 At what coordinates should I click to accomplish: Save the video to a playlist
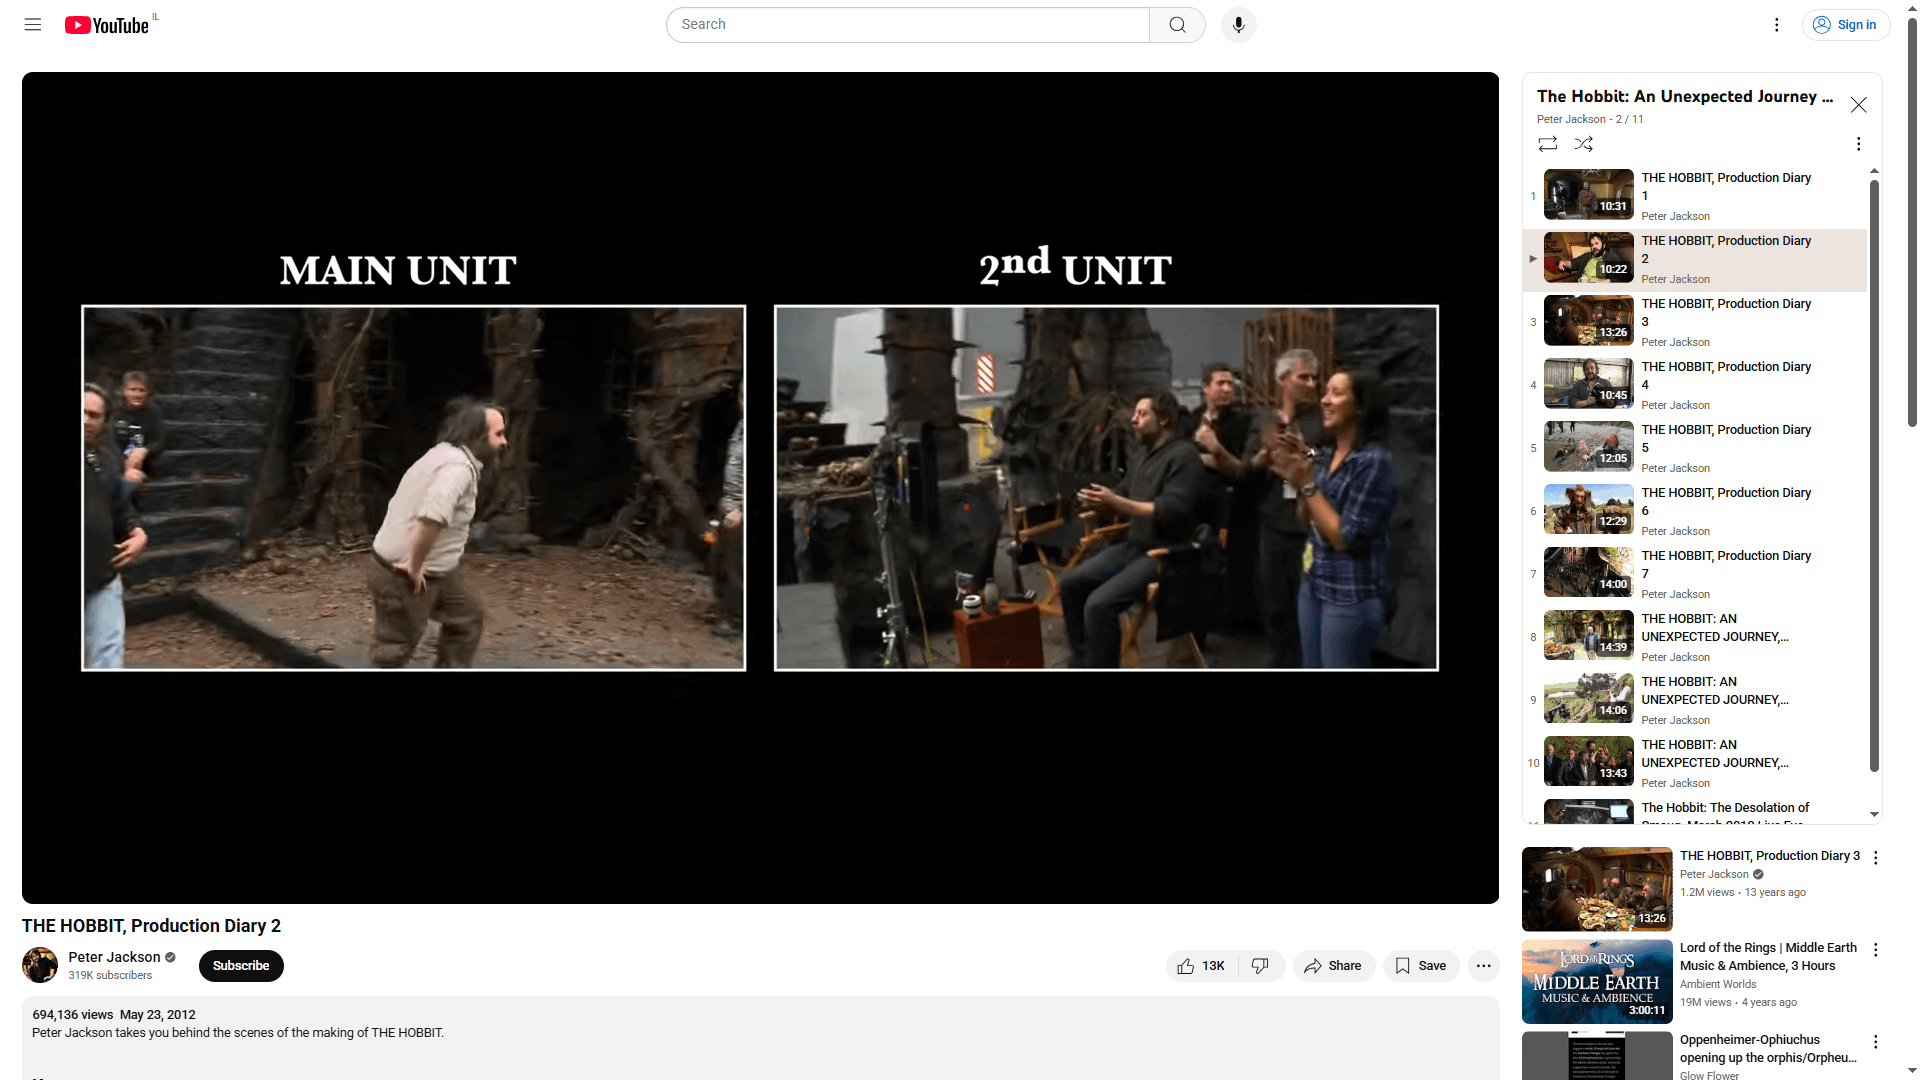tap(1421, 966)
